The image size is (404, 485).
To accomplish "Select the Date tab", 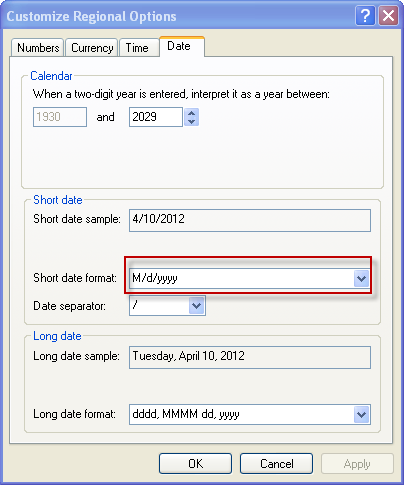I will click(x=182, y=46).
